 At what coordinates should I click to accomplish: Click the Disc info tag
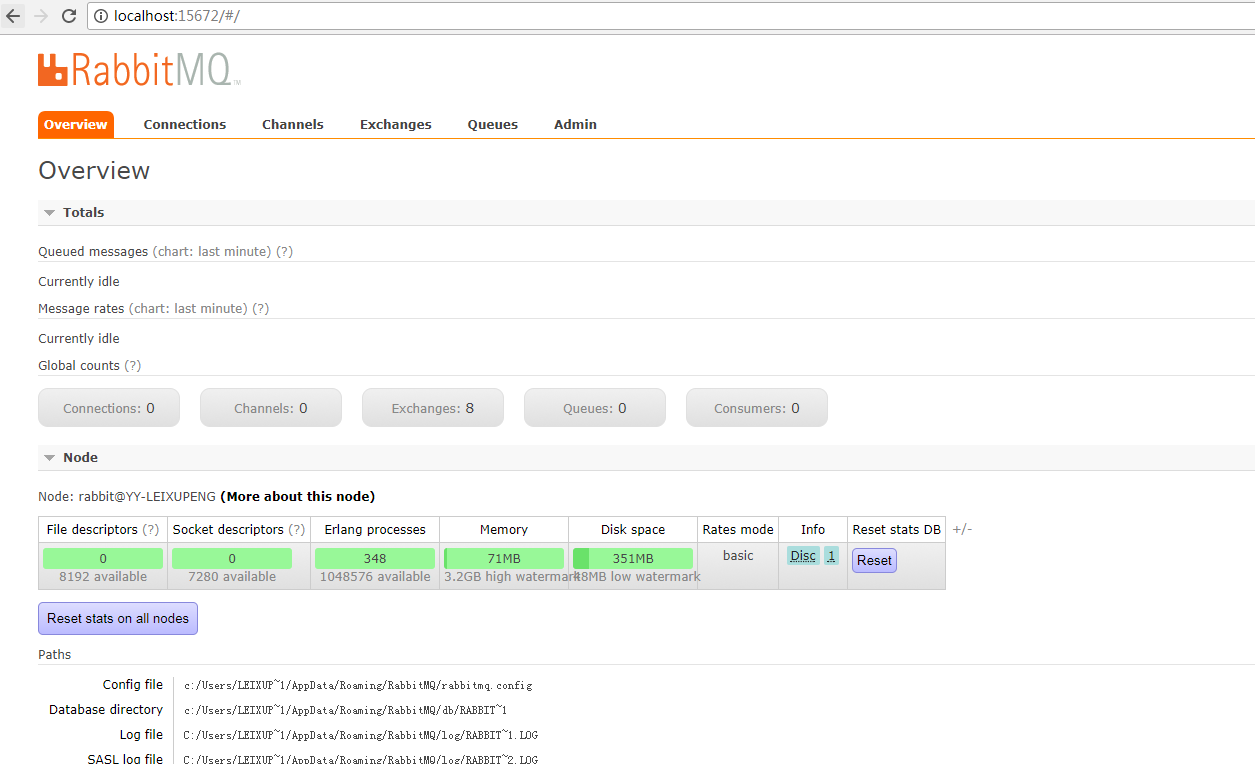coord(803,556)
